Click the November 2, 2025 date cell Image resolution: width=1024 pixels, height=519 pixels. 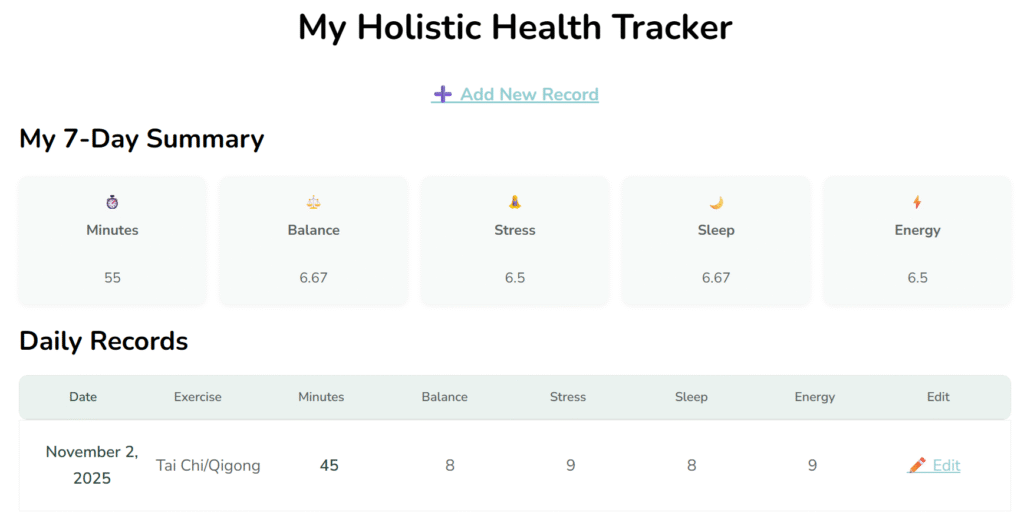(x=91, y=465)
